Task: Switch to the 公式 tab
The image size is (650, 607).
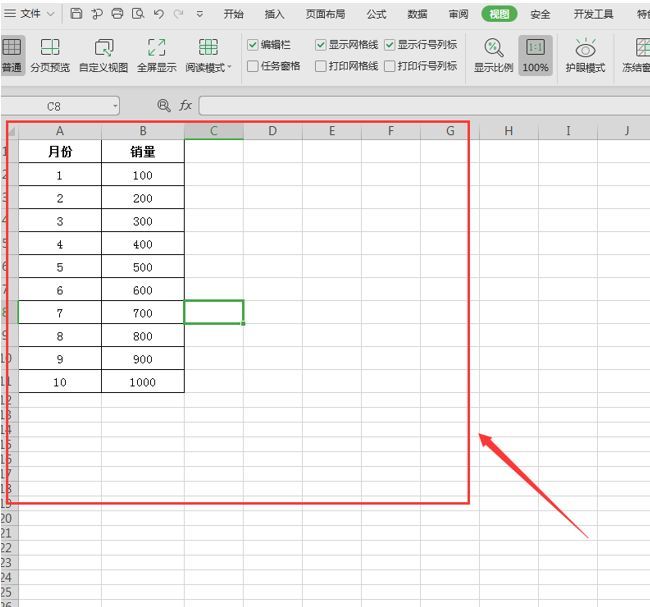Action: pos(376,14)
